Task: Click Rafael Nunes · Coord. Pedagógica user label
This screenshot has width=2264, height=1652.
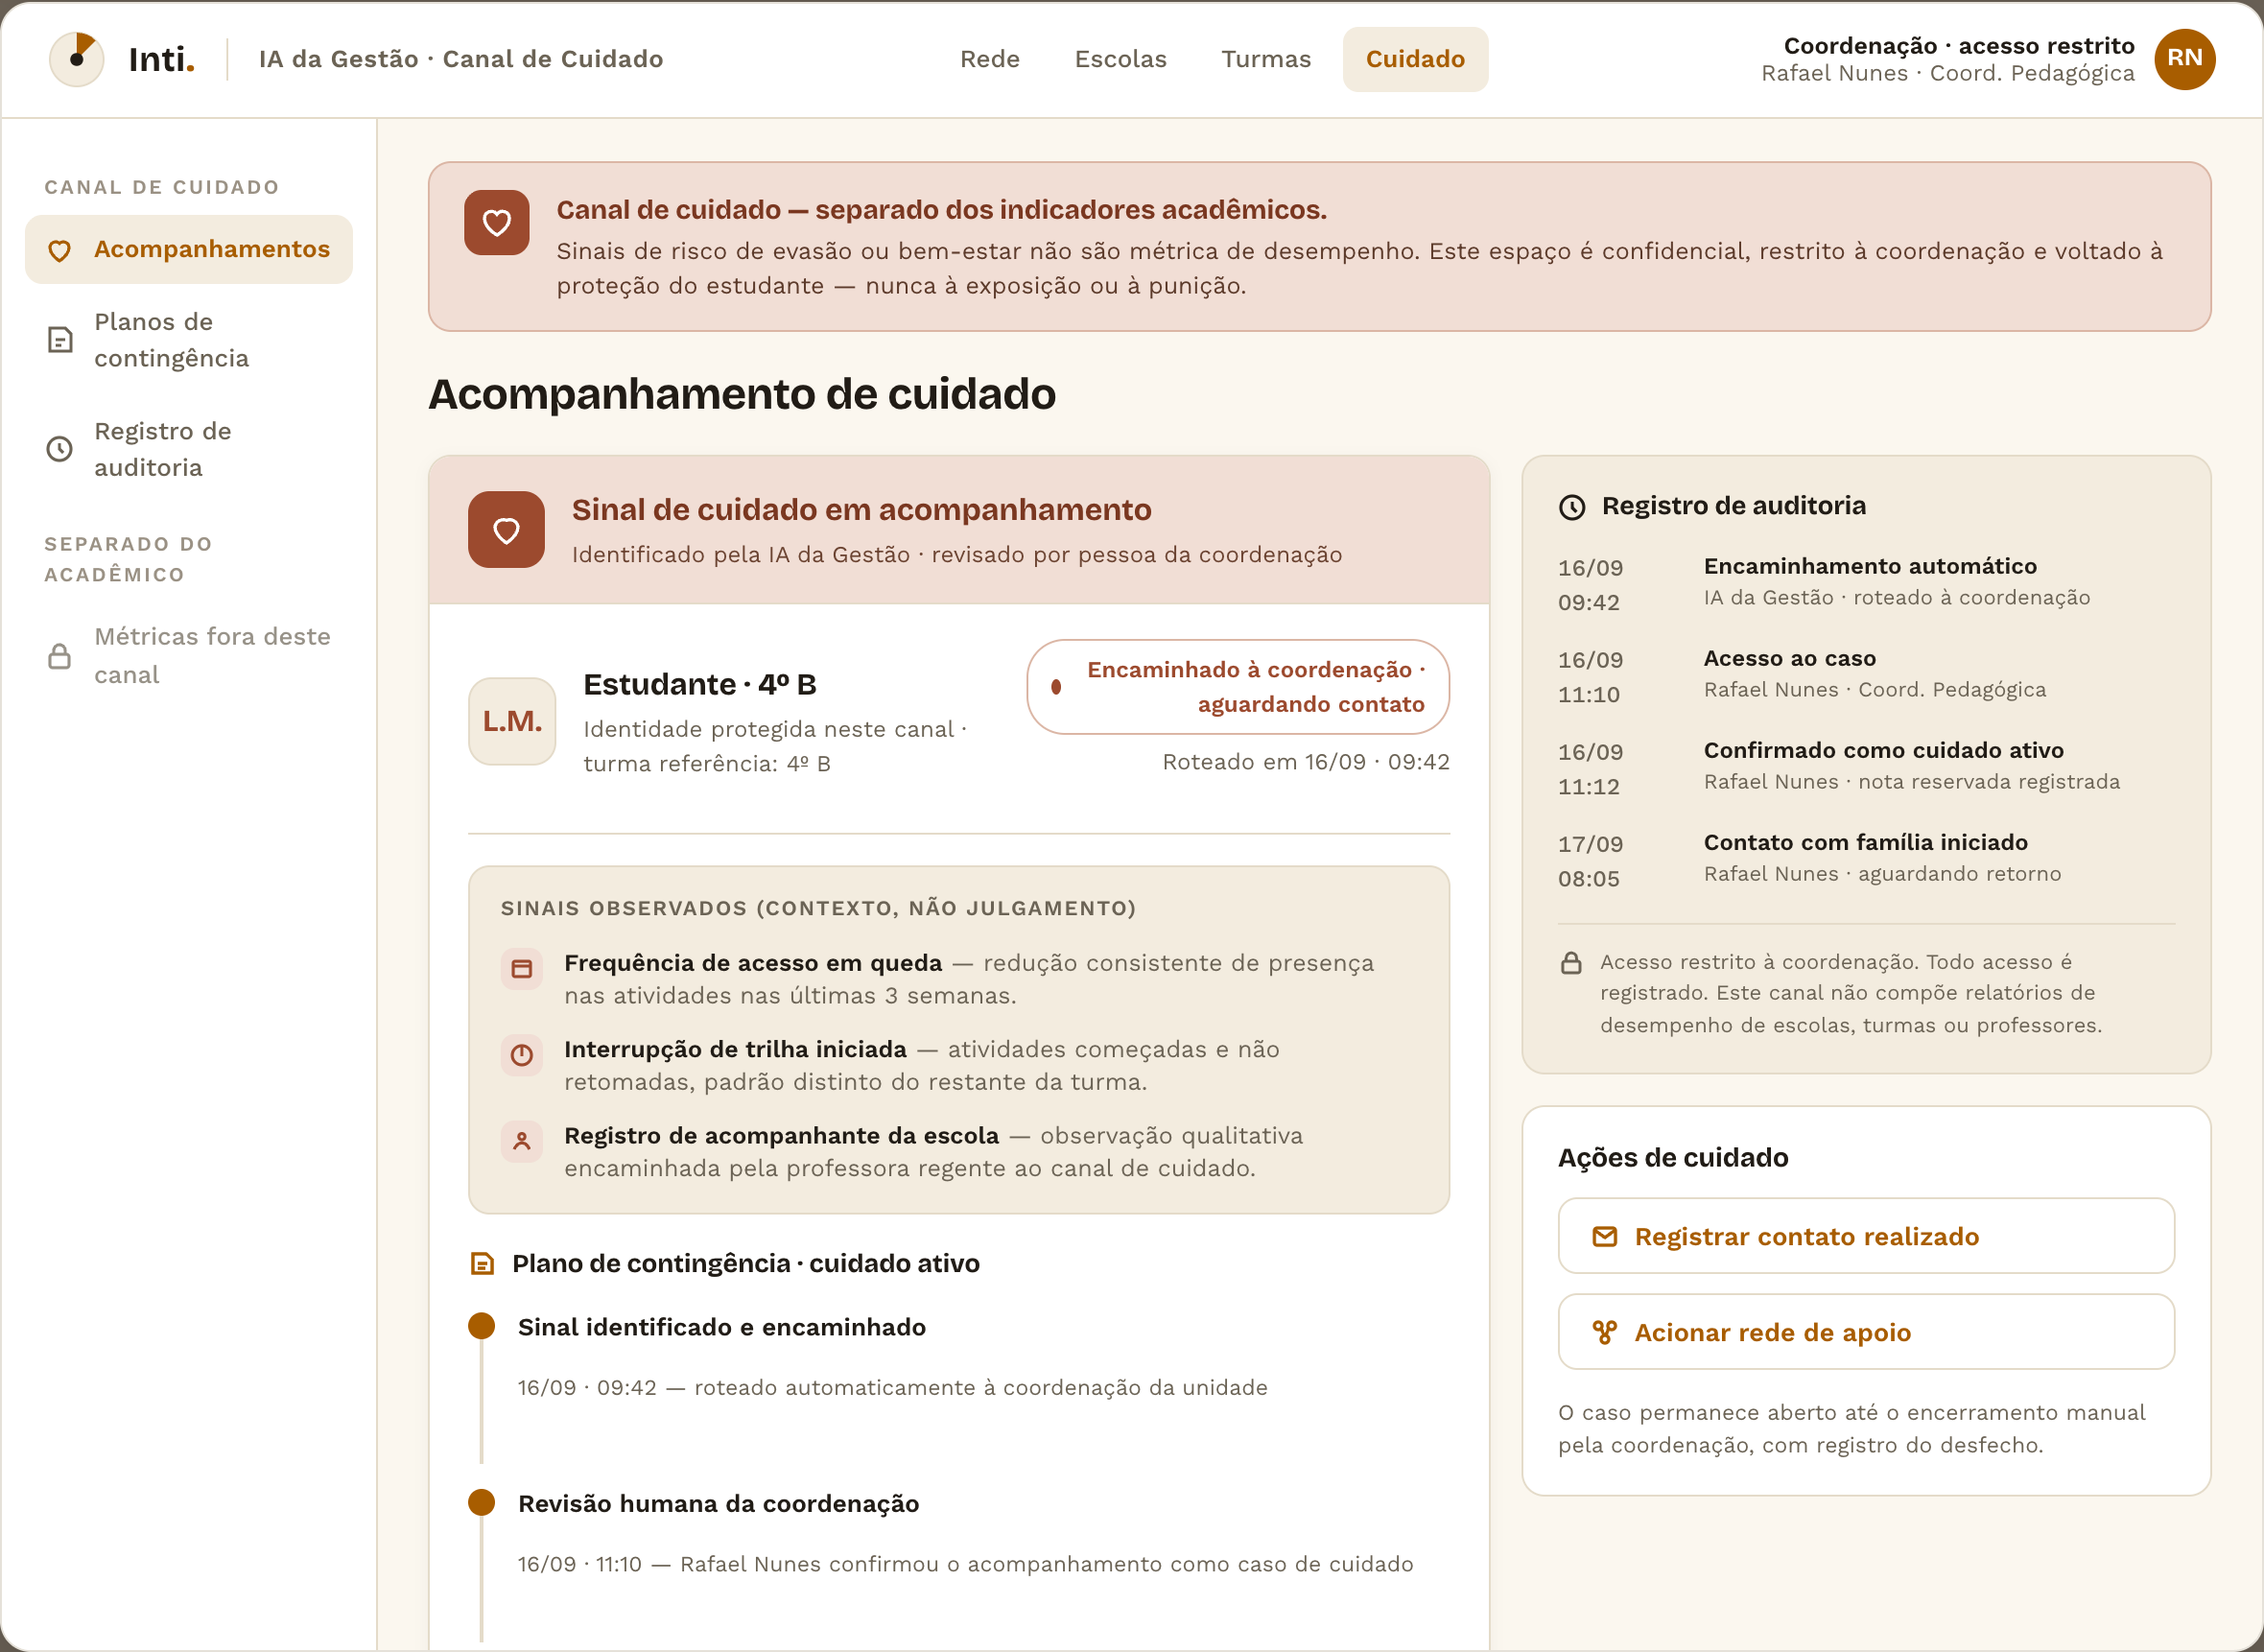Action: tap(1948, 73)
